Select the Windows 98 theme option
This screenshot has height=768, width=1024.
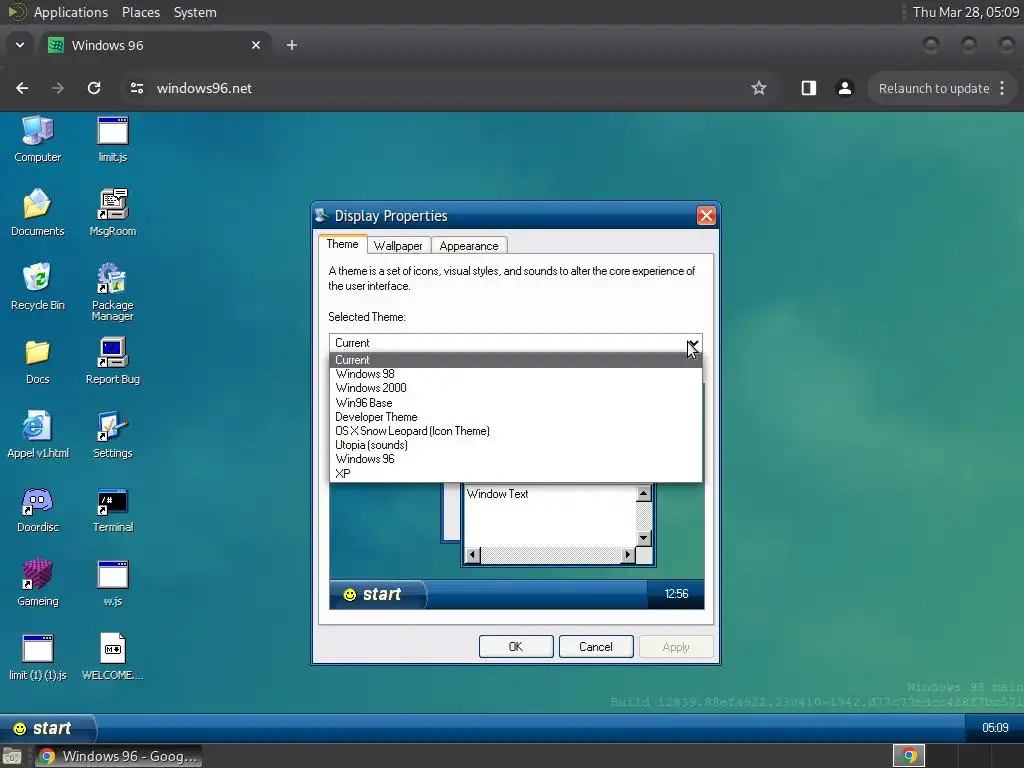[516, 374]
